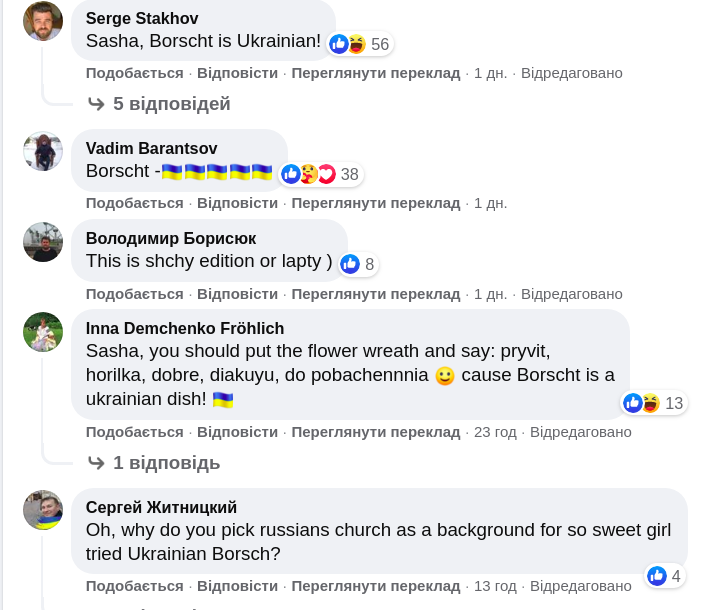Show the 4 likes on Сергей's comment
719x610 pixels.
(x=664, y=576)
